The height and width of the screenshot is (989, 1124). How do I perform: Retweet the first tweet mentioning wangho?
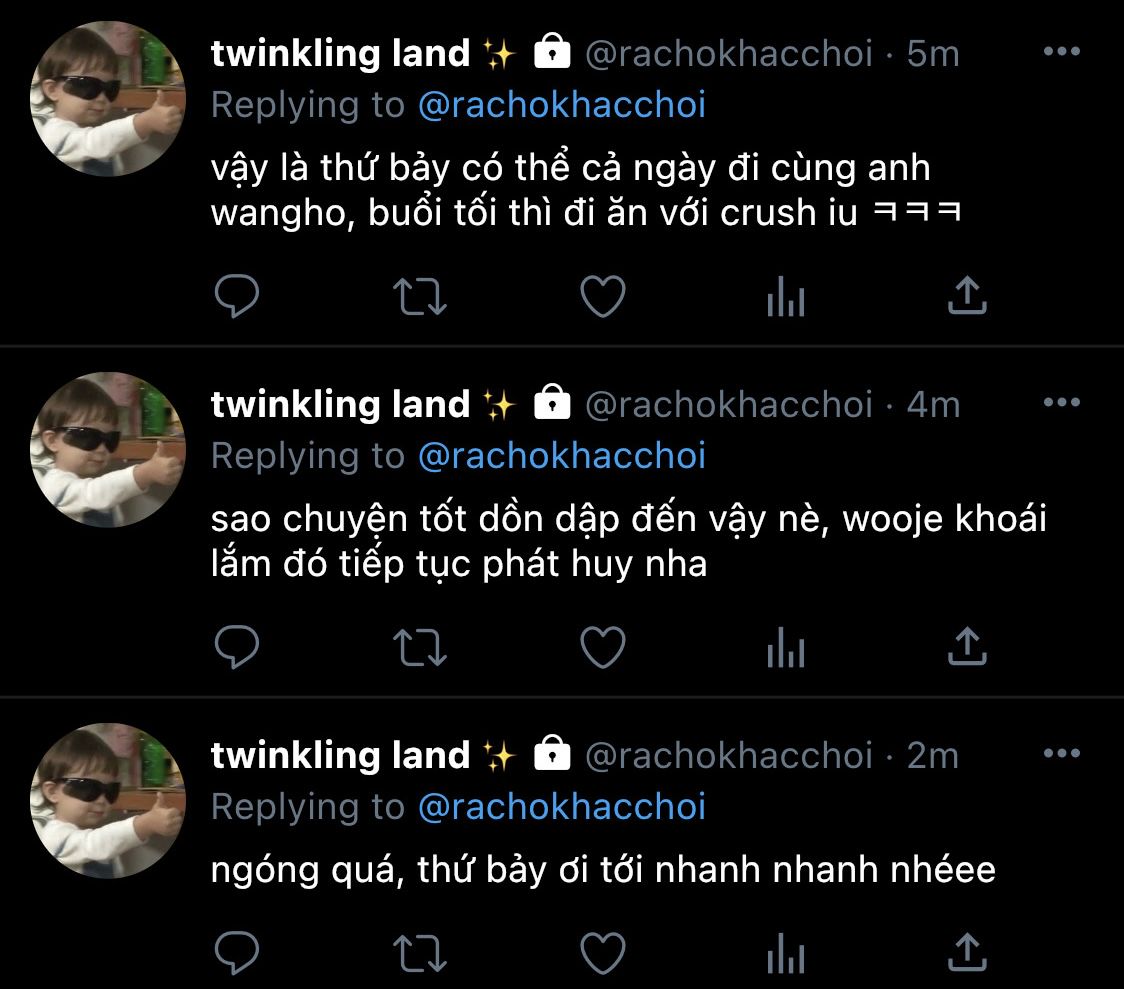click(x=420, y=297)
